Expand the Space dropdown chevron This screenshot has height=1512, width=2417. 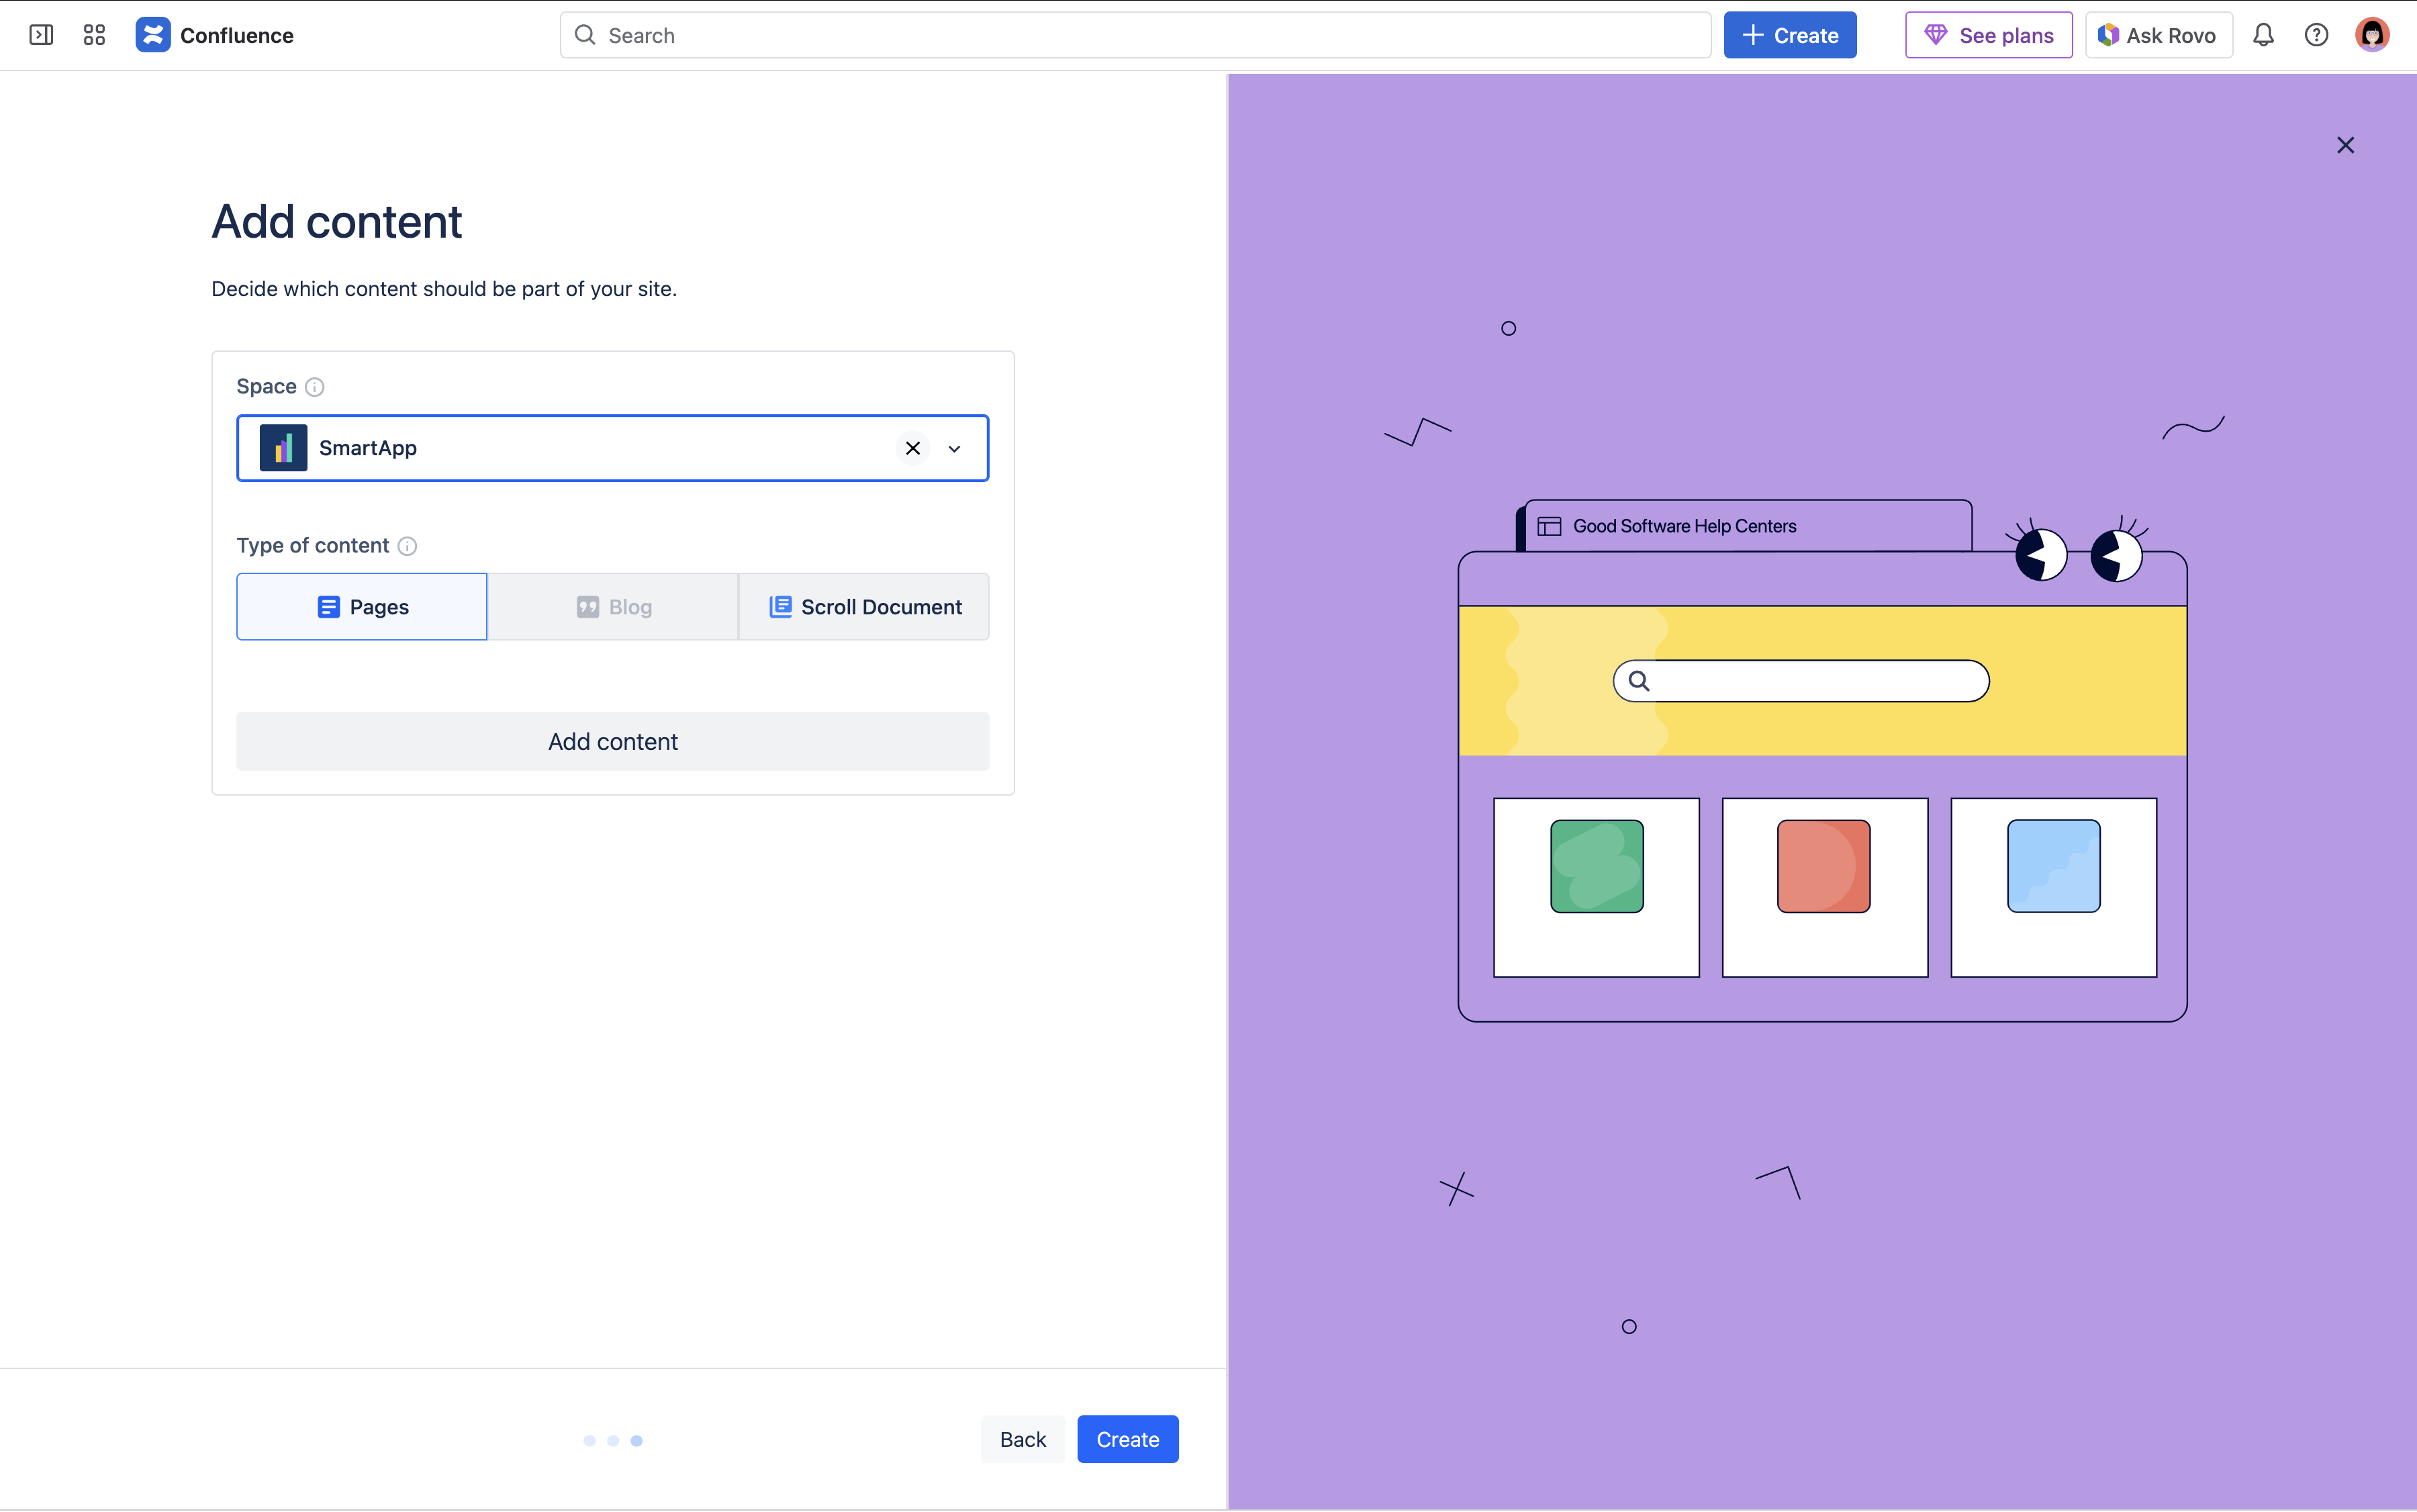click(x=954, y=449)
